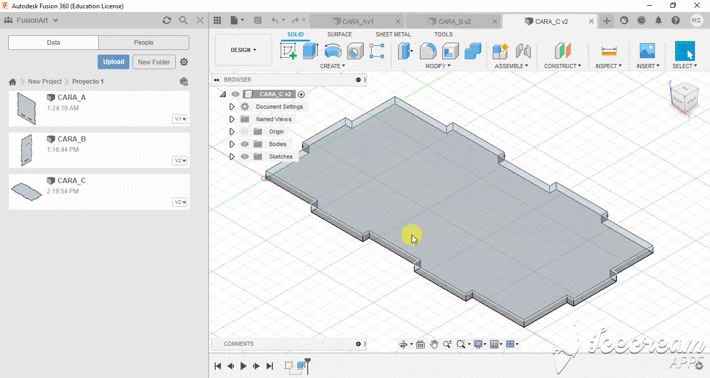
Task: Select the Create Form tool
Action: pos(377,51)
